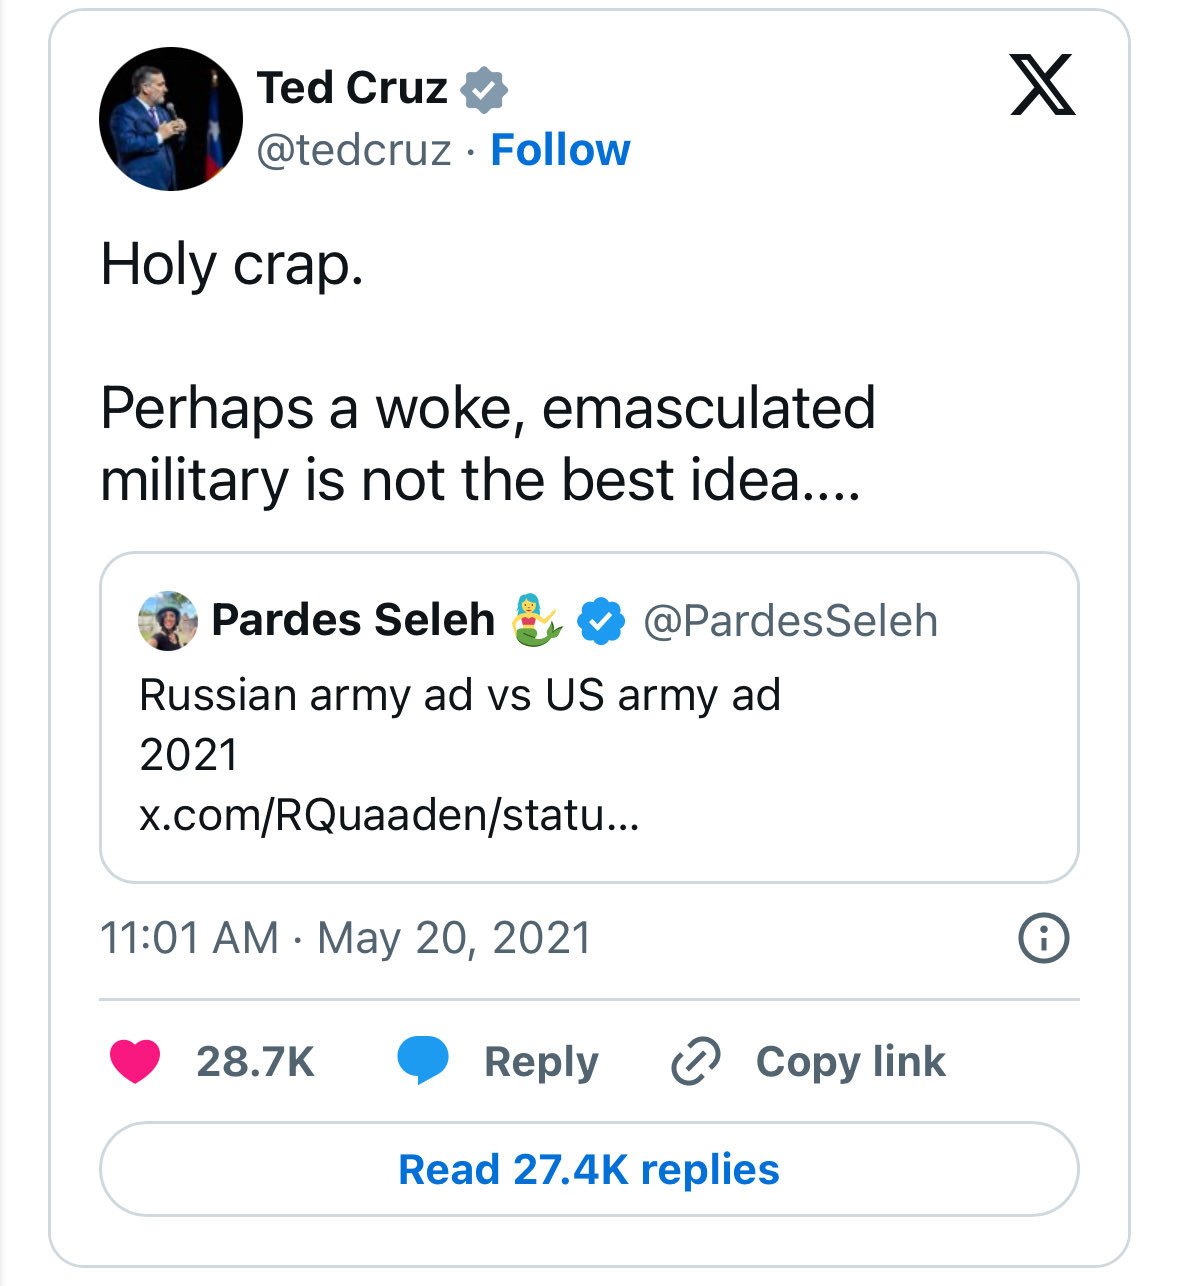Viewport: 1179px width, 1286px height.
Task: Open the Ted Cruz display name
Action: click(x=352, y=88)
